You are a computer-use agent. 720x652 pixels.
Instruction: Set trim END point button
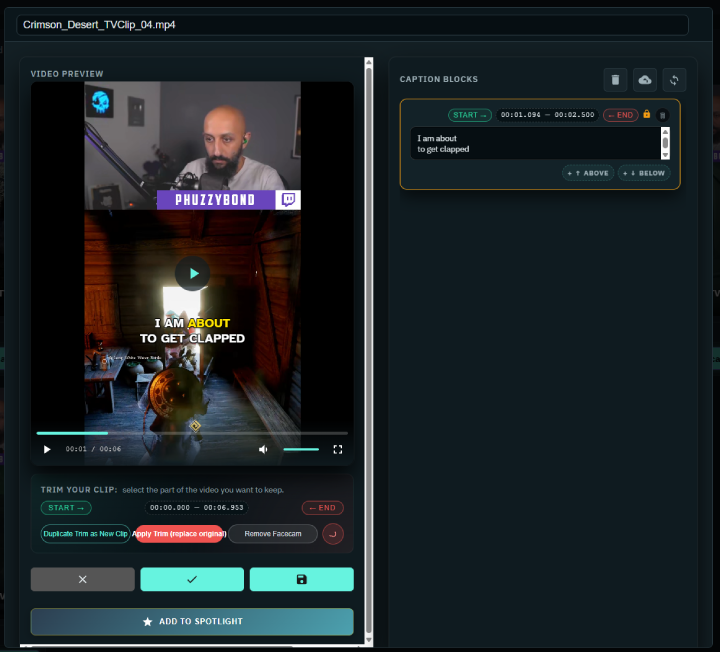[x=323, y=508]
